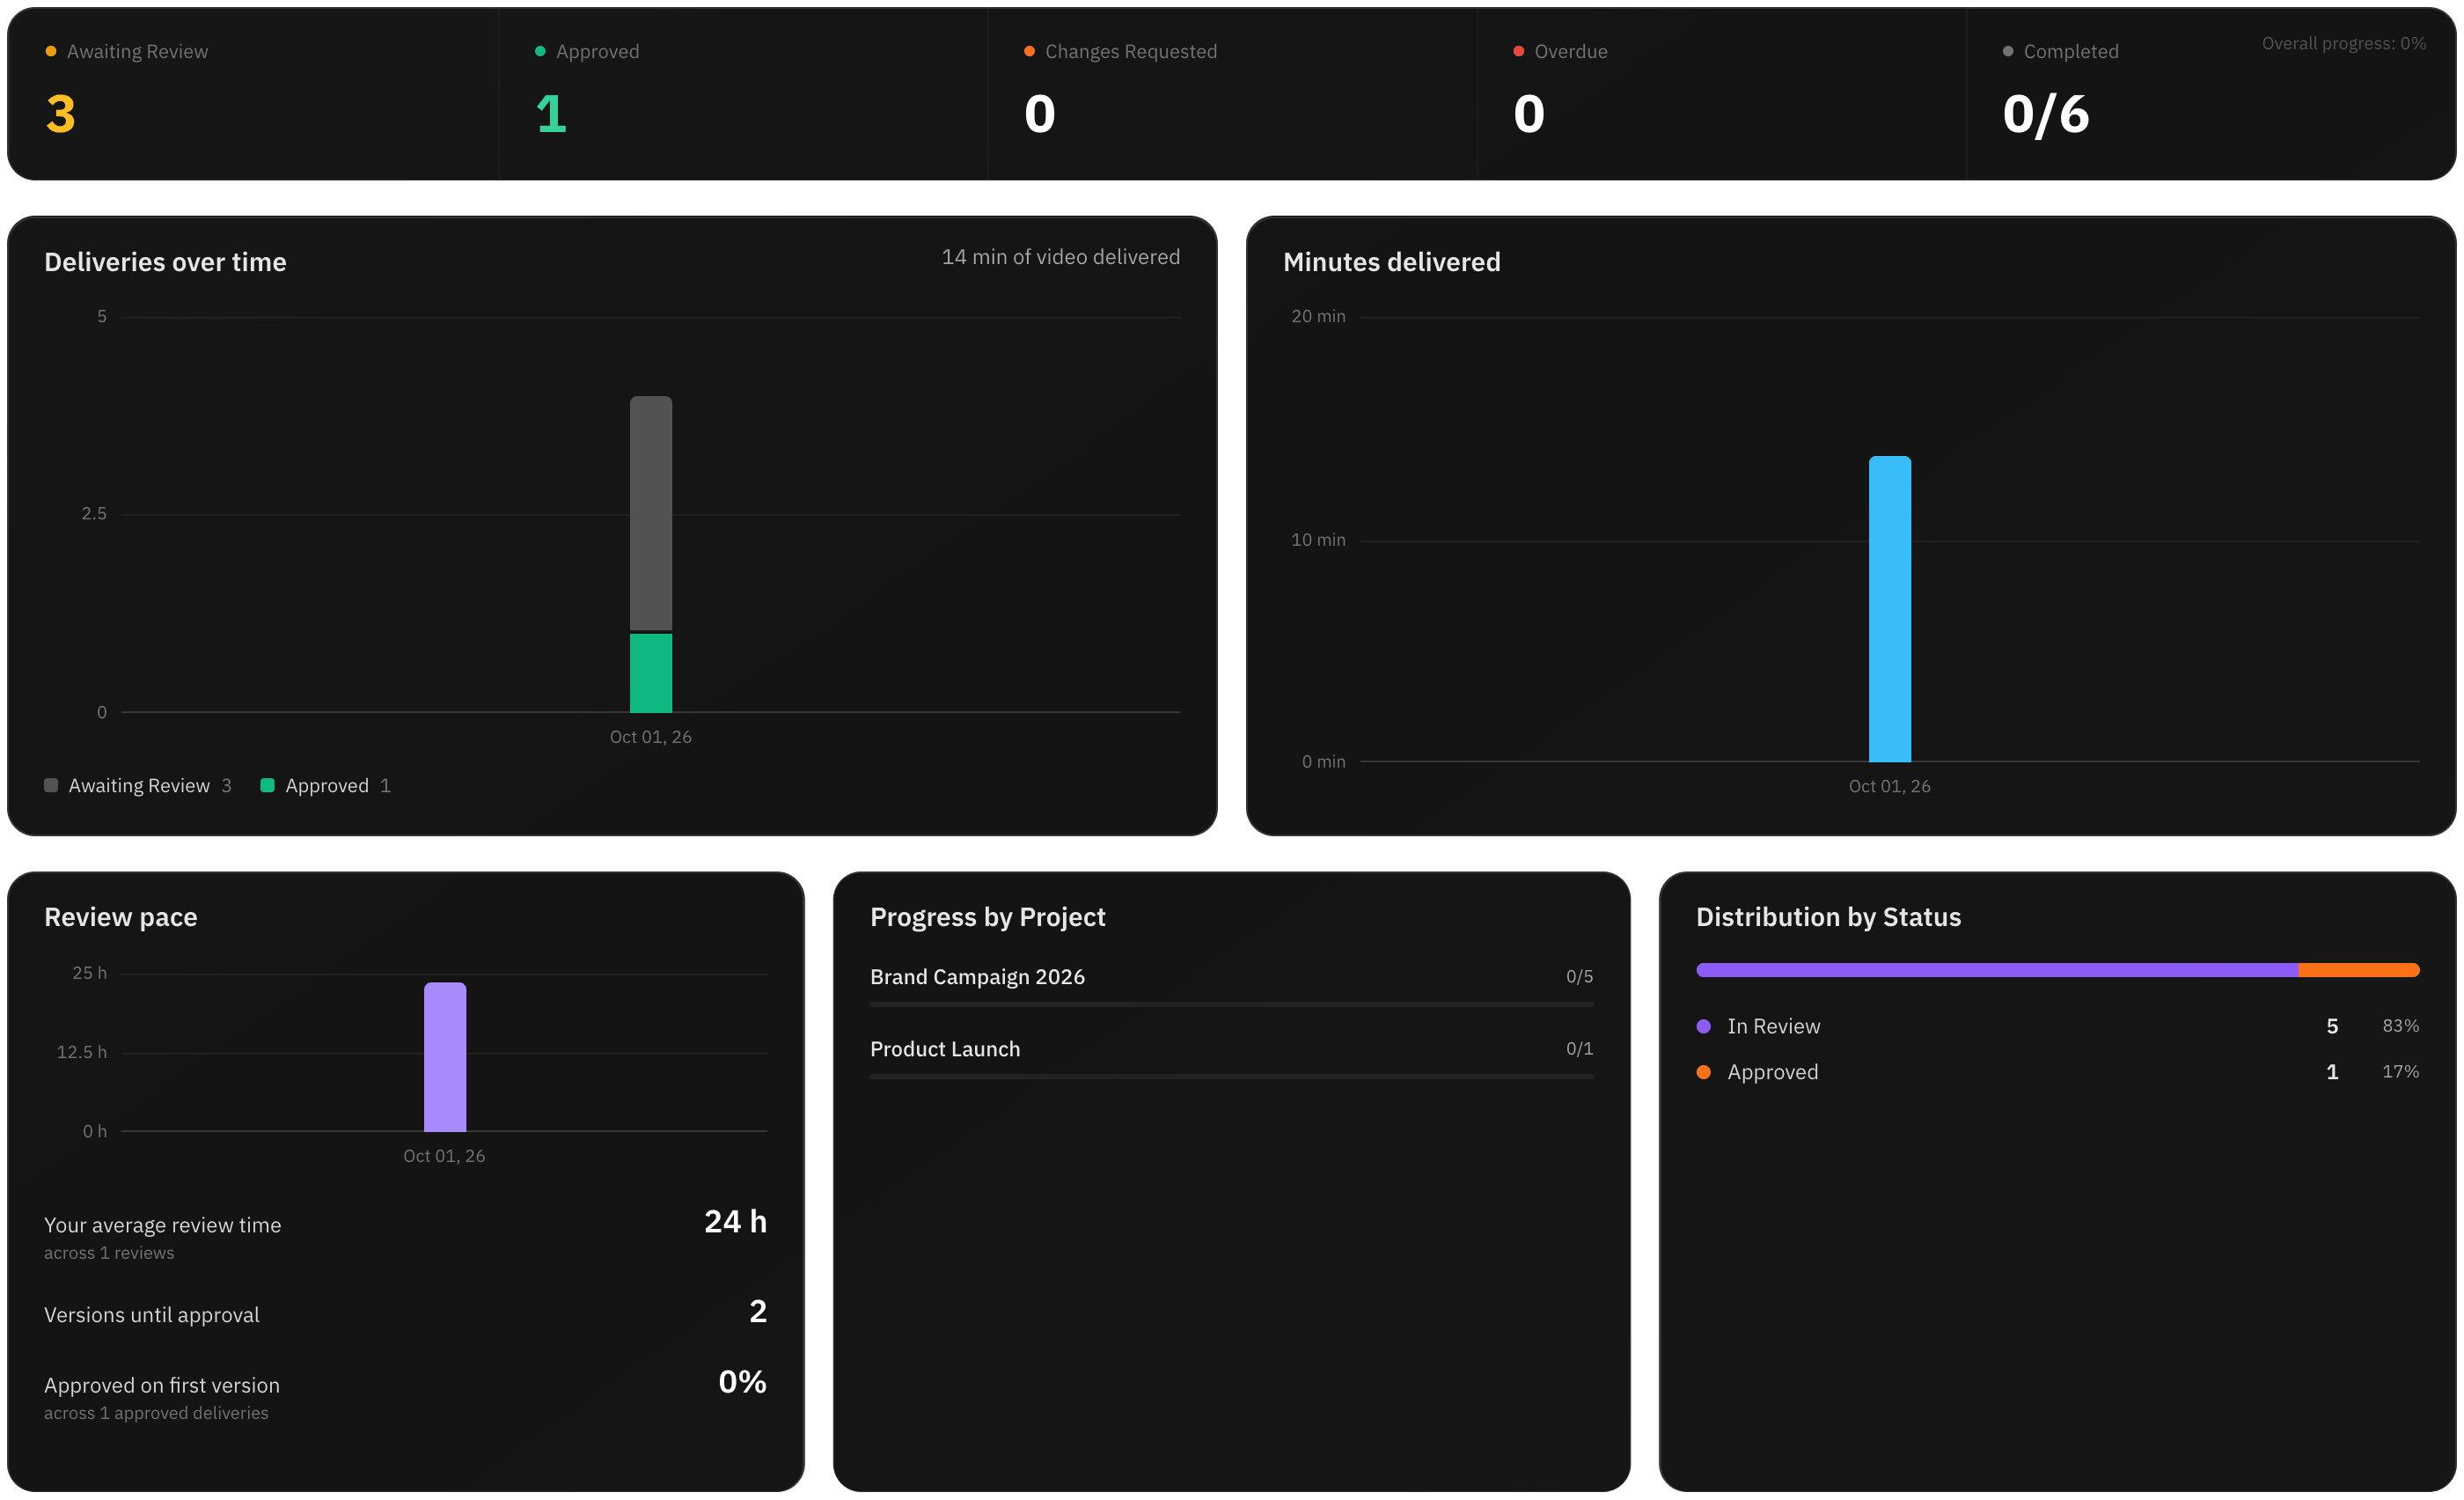
Task: Click the Minutes delivered heading
Action: (1392, 262)
